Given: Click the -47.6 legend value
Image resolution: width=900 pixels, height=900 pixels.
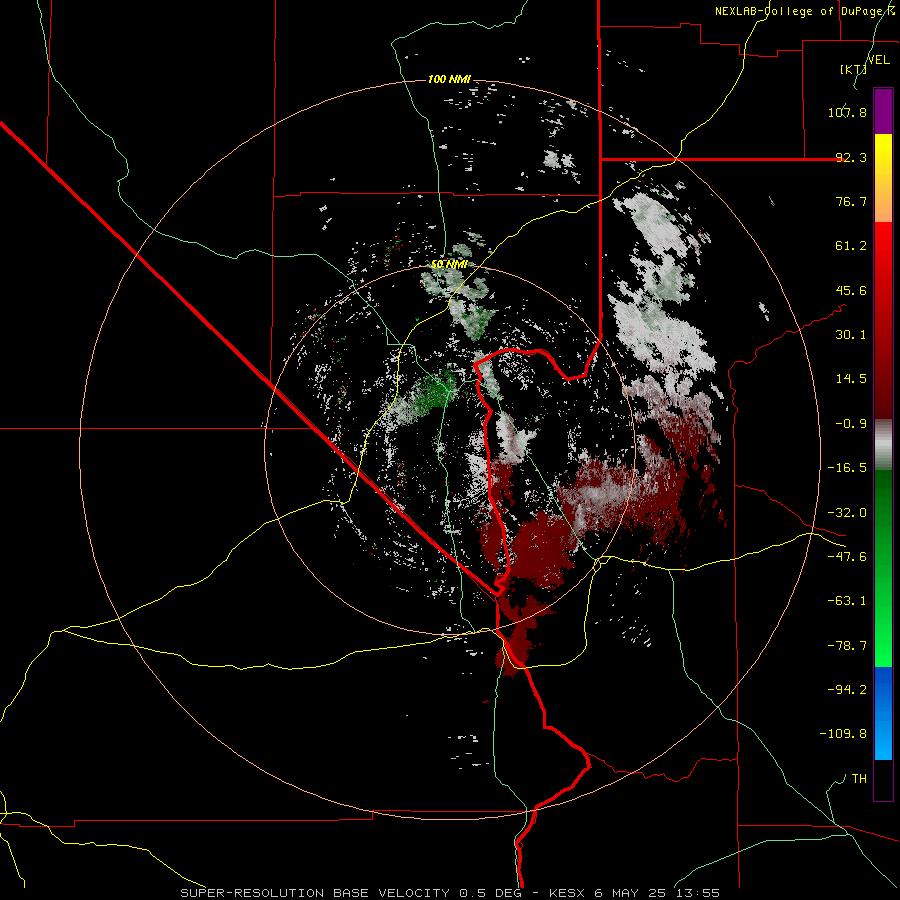Looking at the screenshot, I should click(x=847, y=557).
